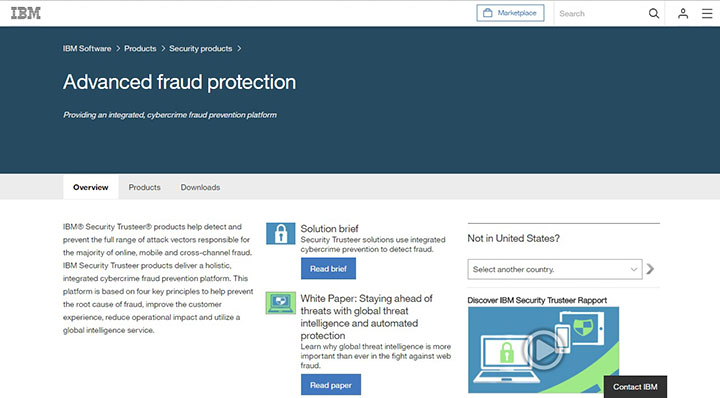
Task: Open the hamburger menu icon
Action: click(707, 13)
